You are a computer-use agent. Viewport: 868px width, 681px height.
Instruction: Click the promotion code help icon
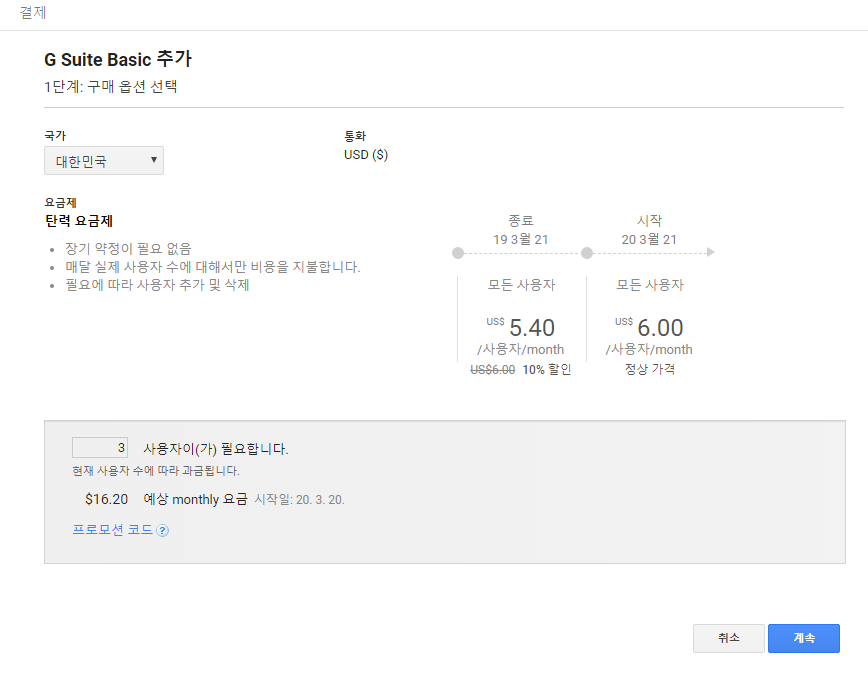tap(162, 530)
